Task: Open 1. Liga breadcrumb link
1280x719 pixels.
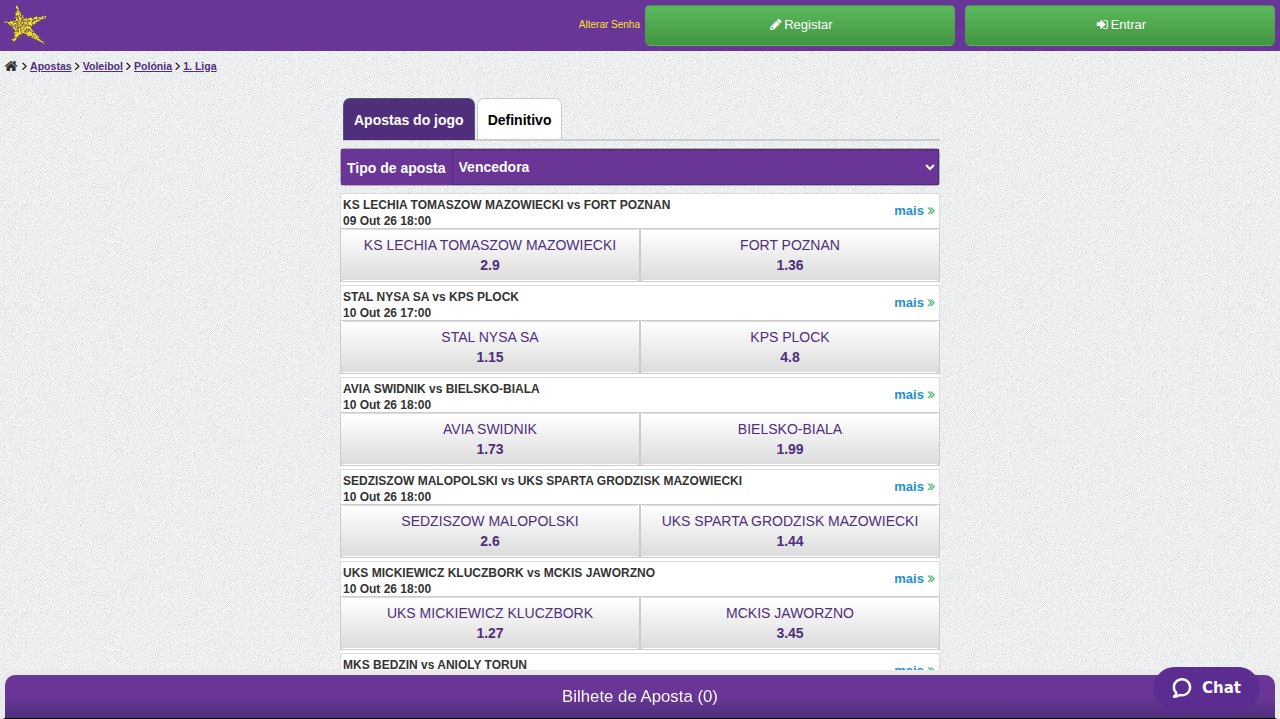Action: (200, 66)
